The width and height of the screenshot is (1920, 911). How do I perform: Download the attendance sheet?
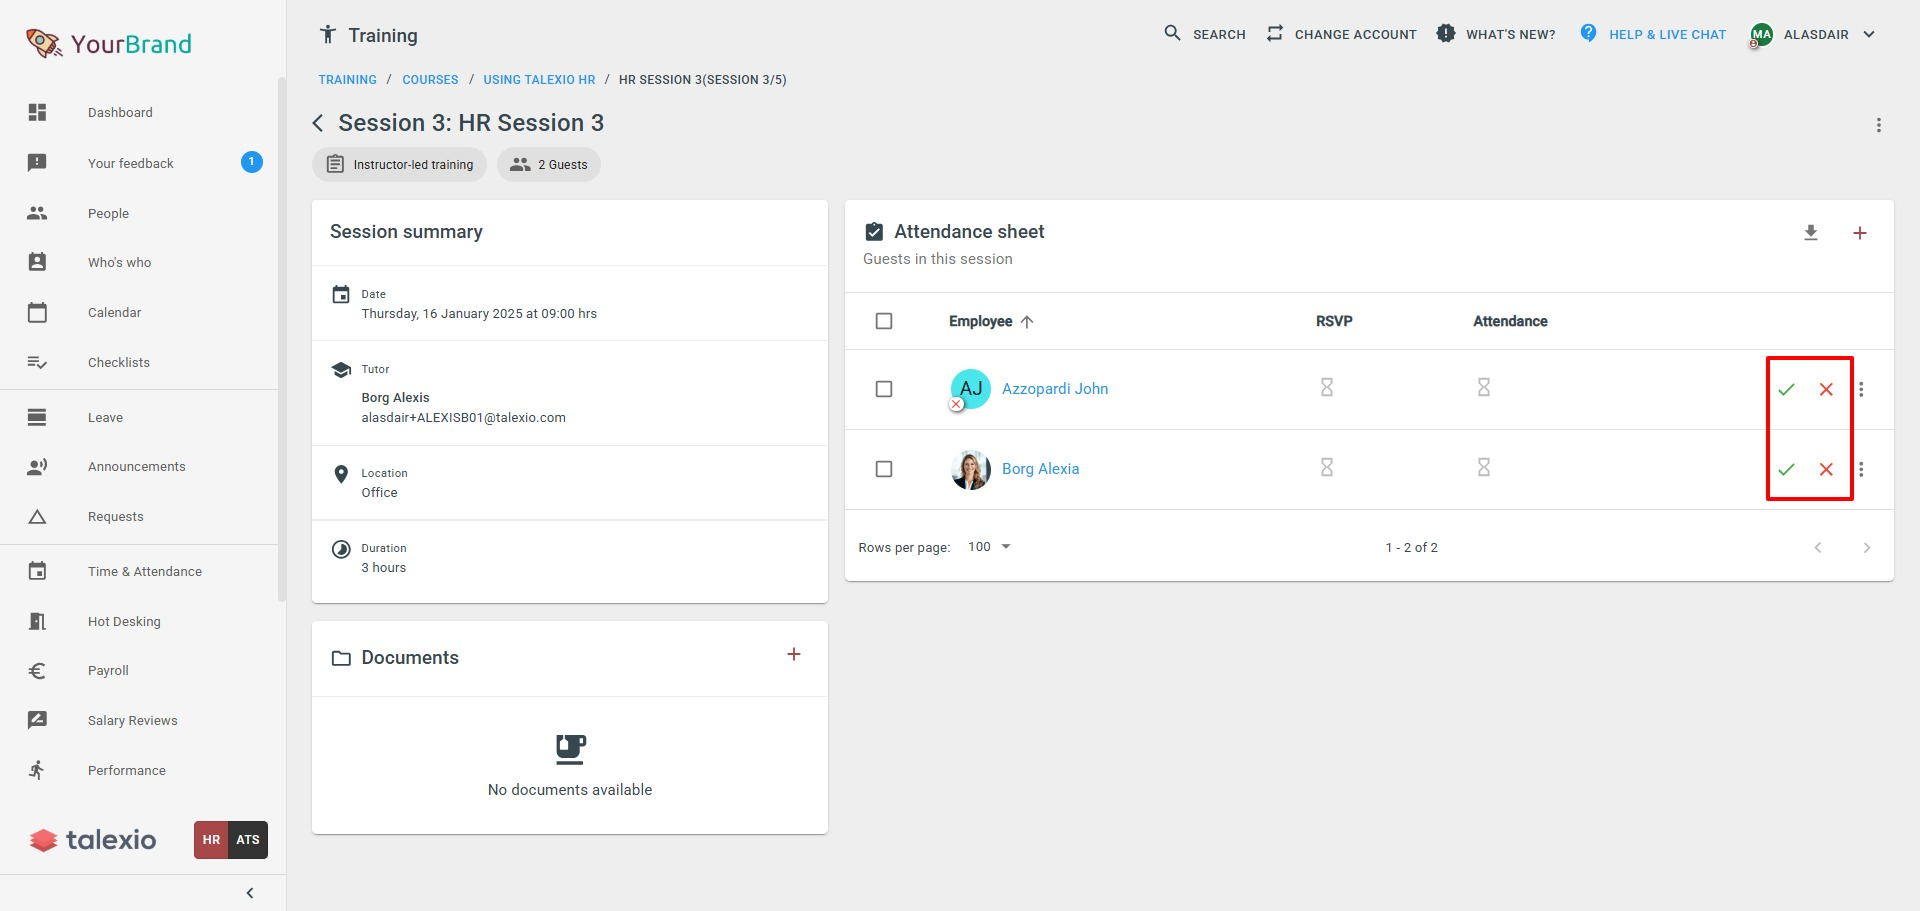pos(1810,233)
